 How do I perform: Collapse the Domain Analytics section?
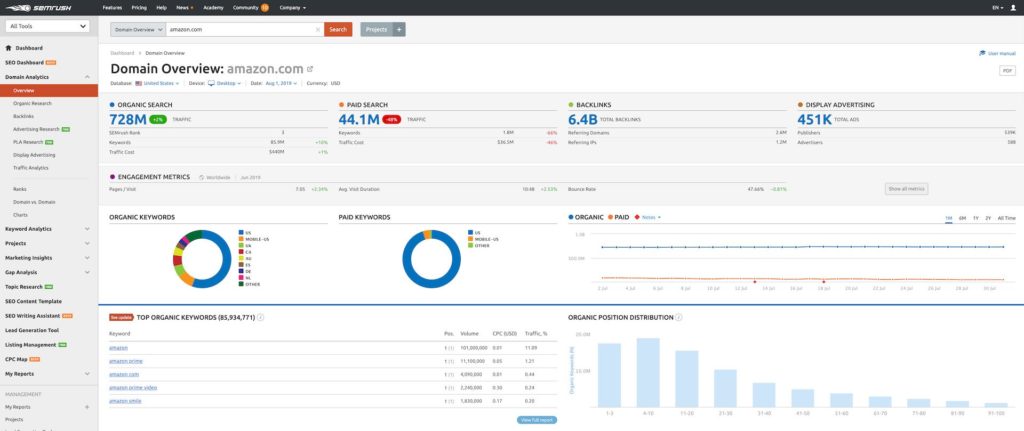tap(88, 77)
